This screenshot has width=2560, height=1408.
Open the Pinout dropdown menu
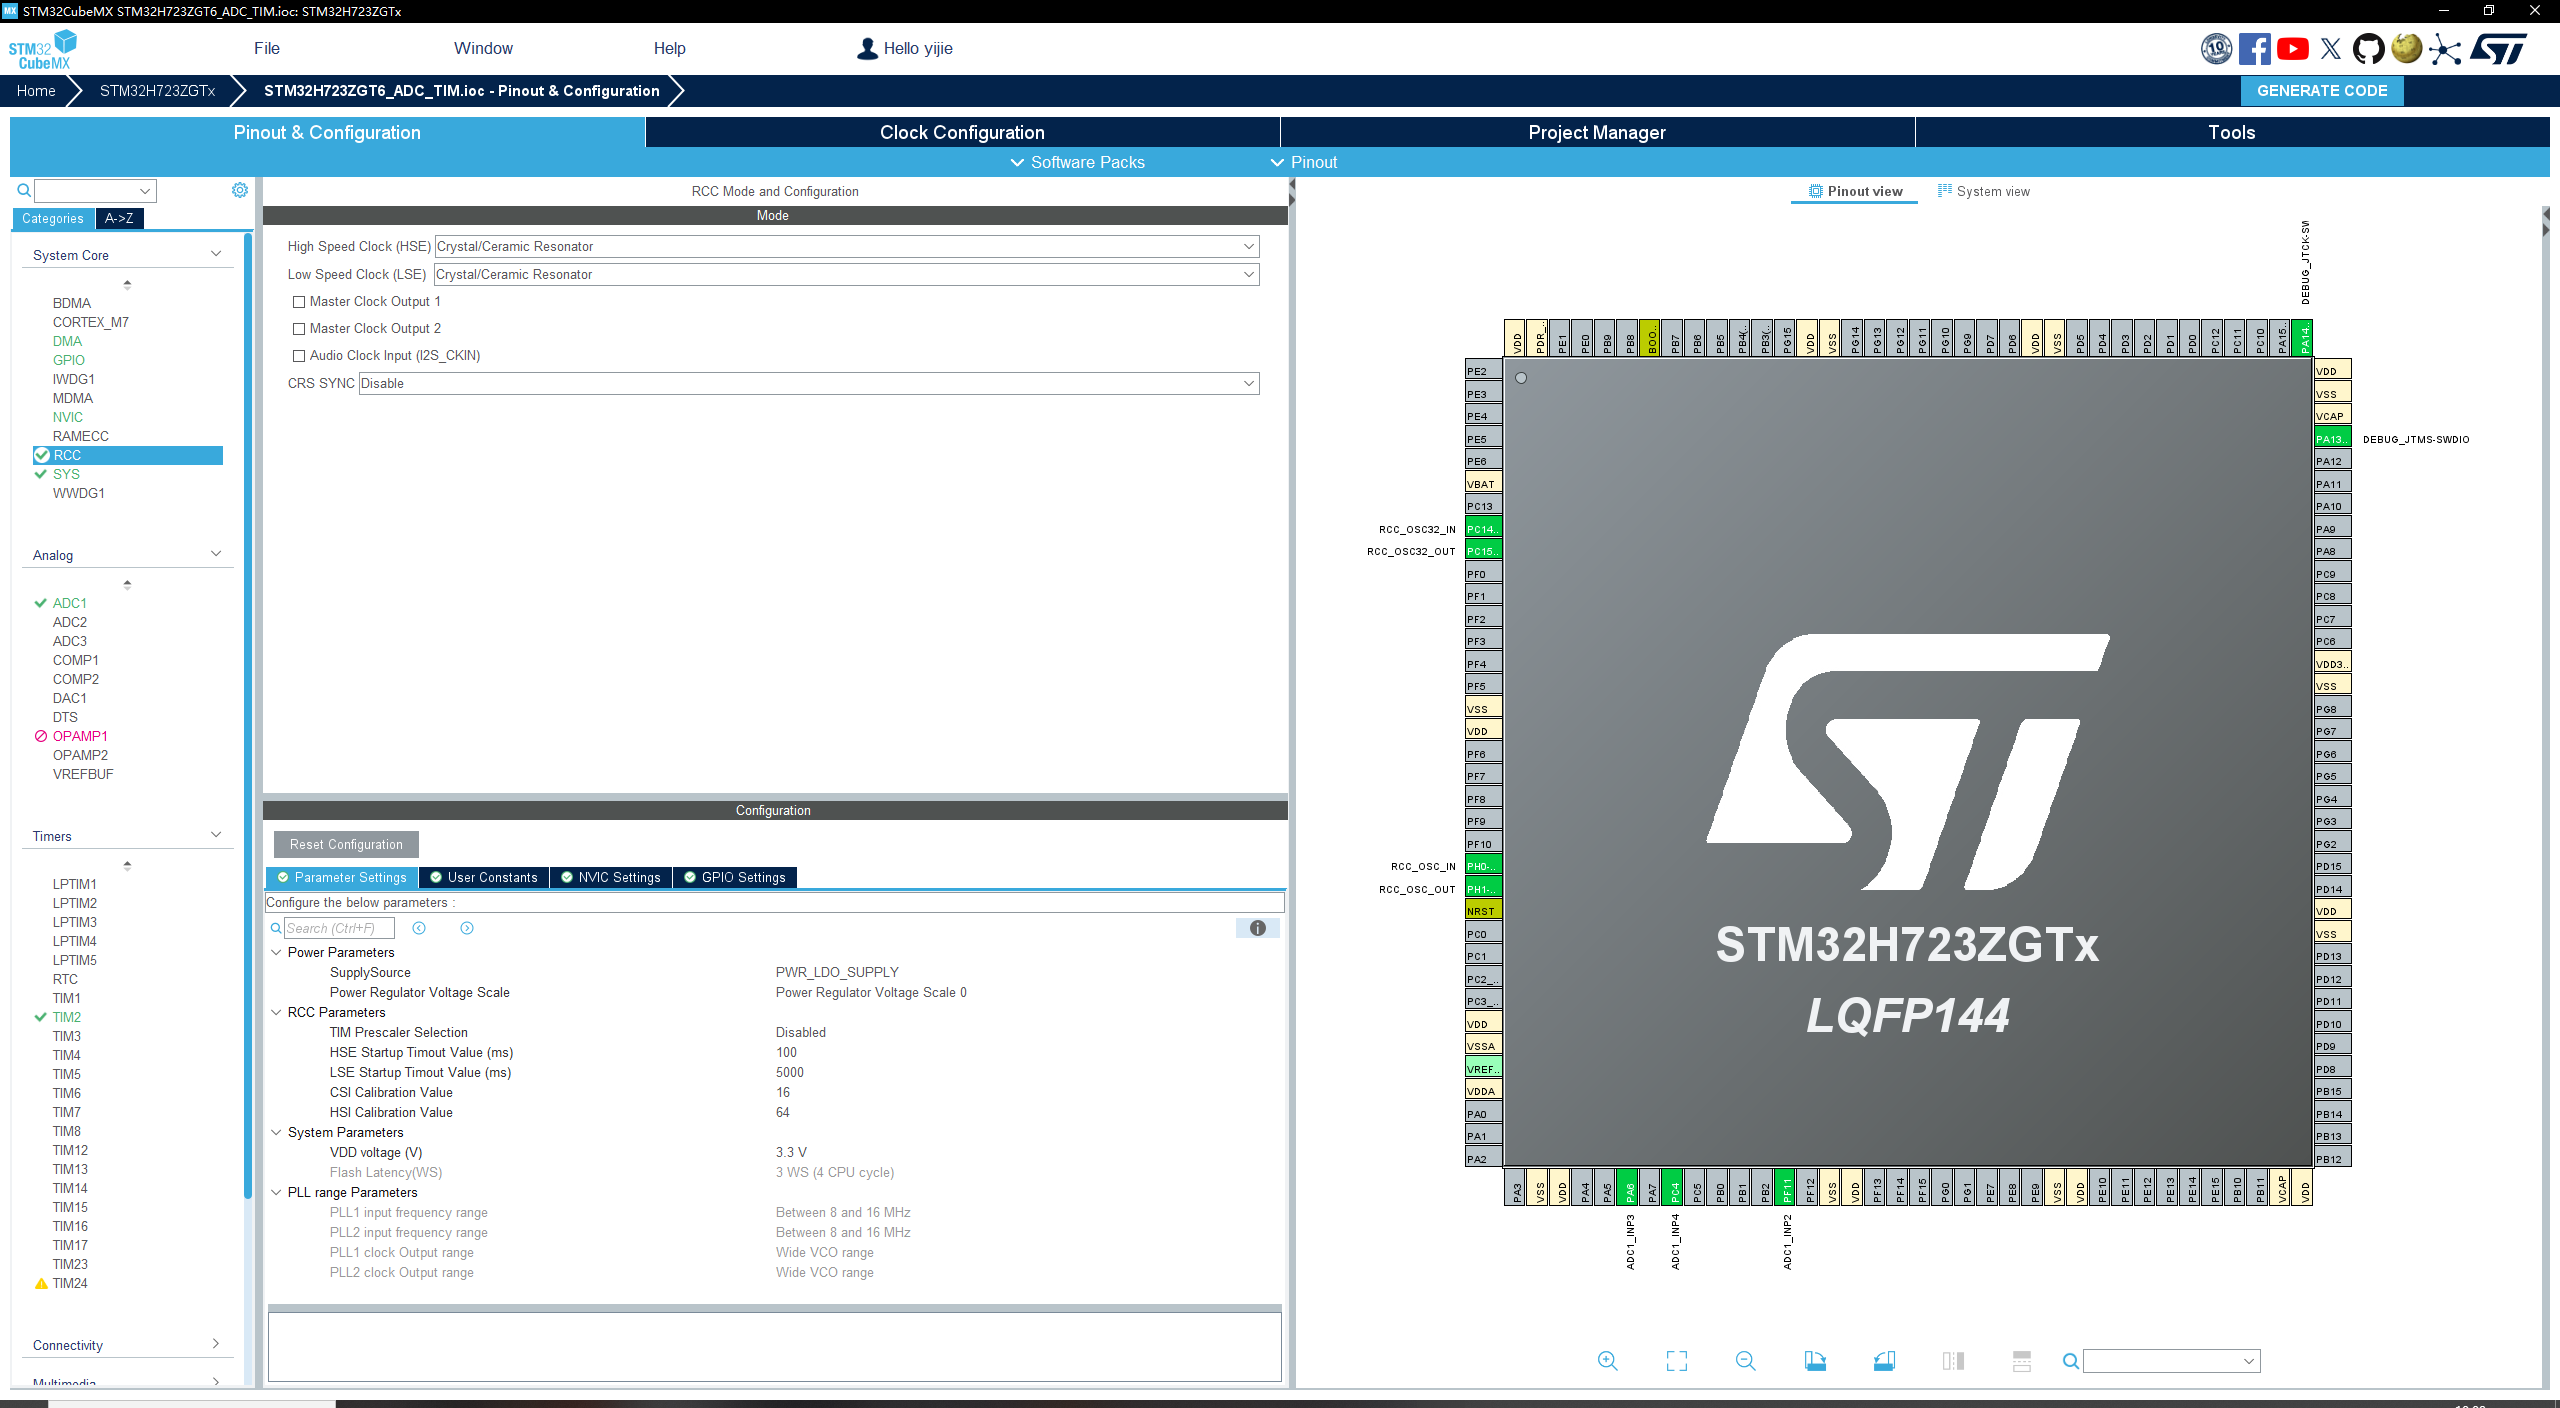(x=1303, y=162)
